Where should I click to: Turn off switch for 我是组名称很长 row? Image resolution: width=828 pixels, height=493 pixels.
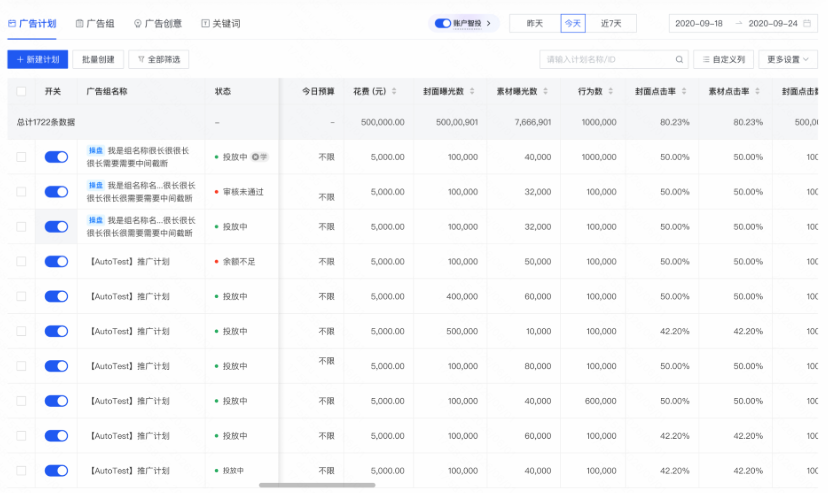click(57, 157)
